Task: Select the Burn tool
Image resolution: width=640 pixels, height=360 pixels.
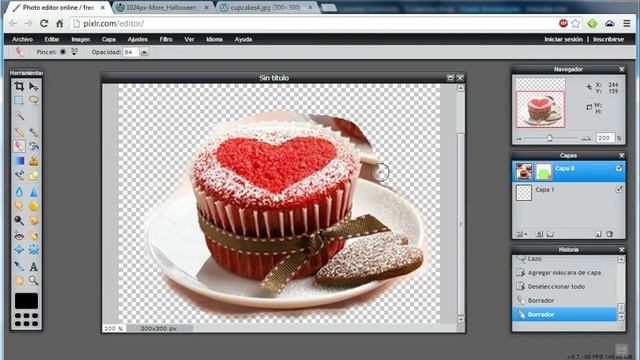Action: click(x=33, y=220)
